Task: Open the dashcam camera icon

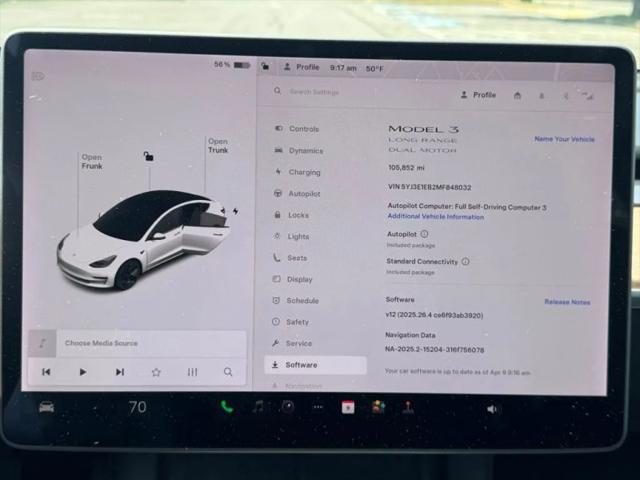Action: pos(288,407)
